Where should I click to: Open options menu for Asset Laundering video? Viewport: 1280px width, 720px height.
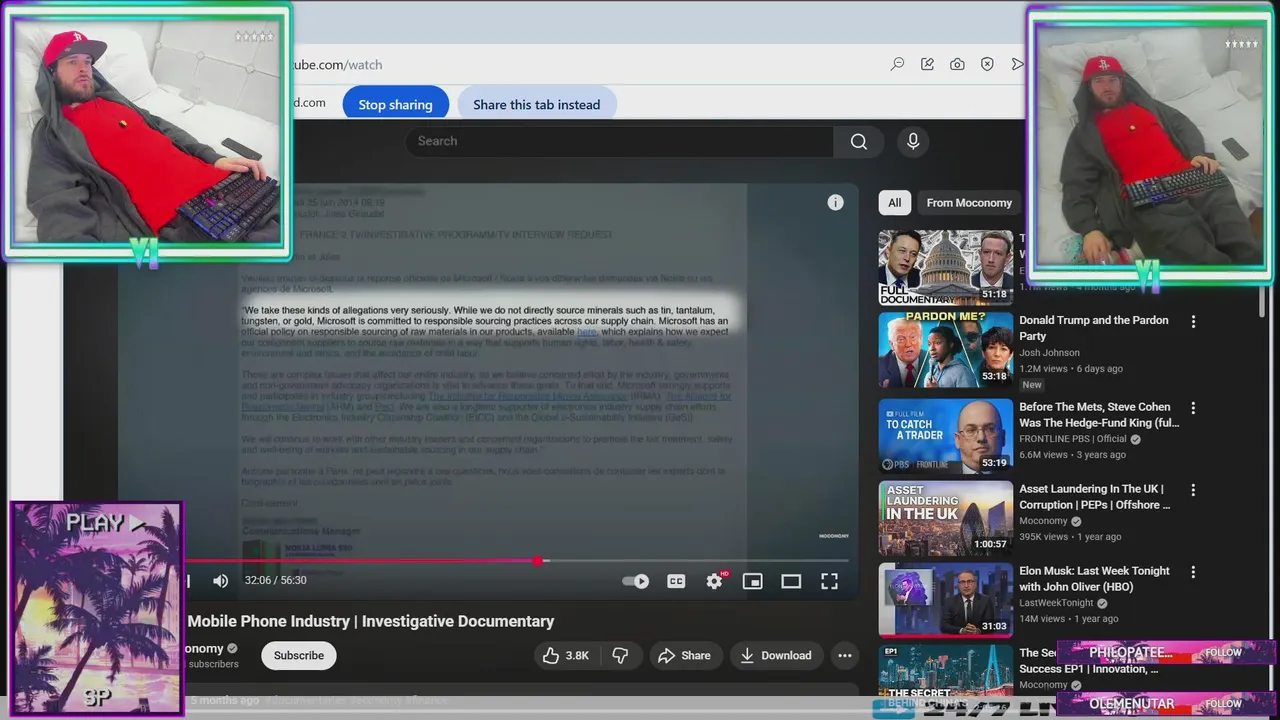(1192, 490)
